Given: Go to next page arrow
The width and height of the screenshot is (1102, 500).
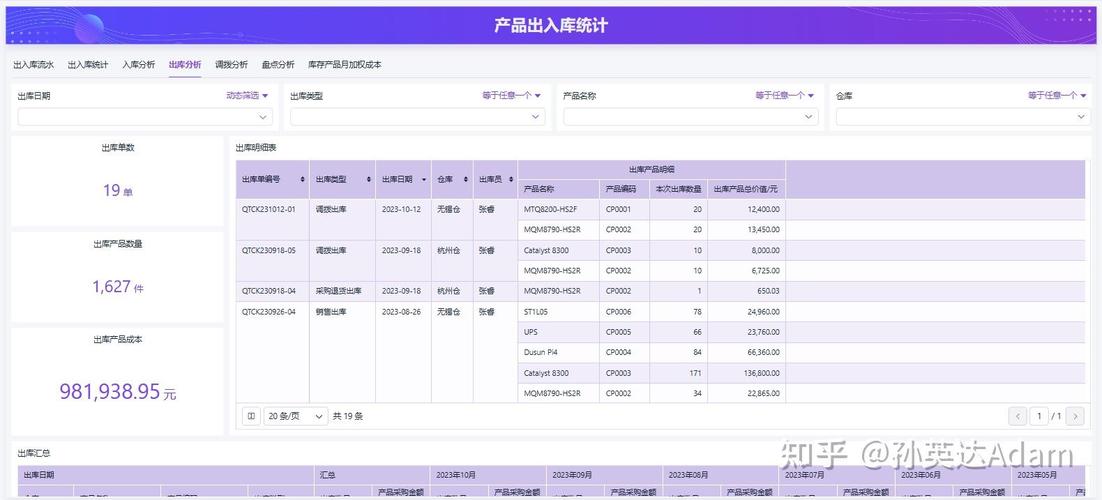Looking at the screenshot, I should (1075, 416).
